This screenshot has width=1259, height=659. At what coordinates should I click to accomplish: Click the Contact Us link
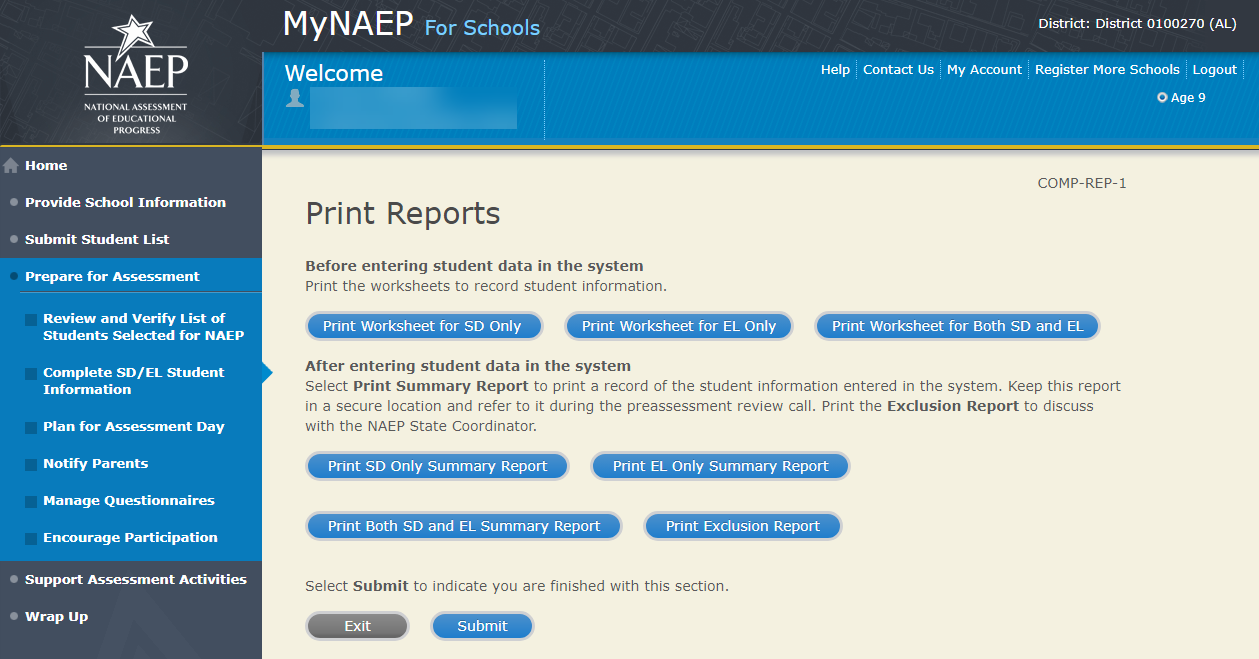tap(898, 70)
